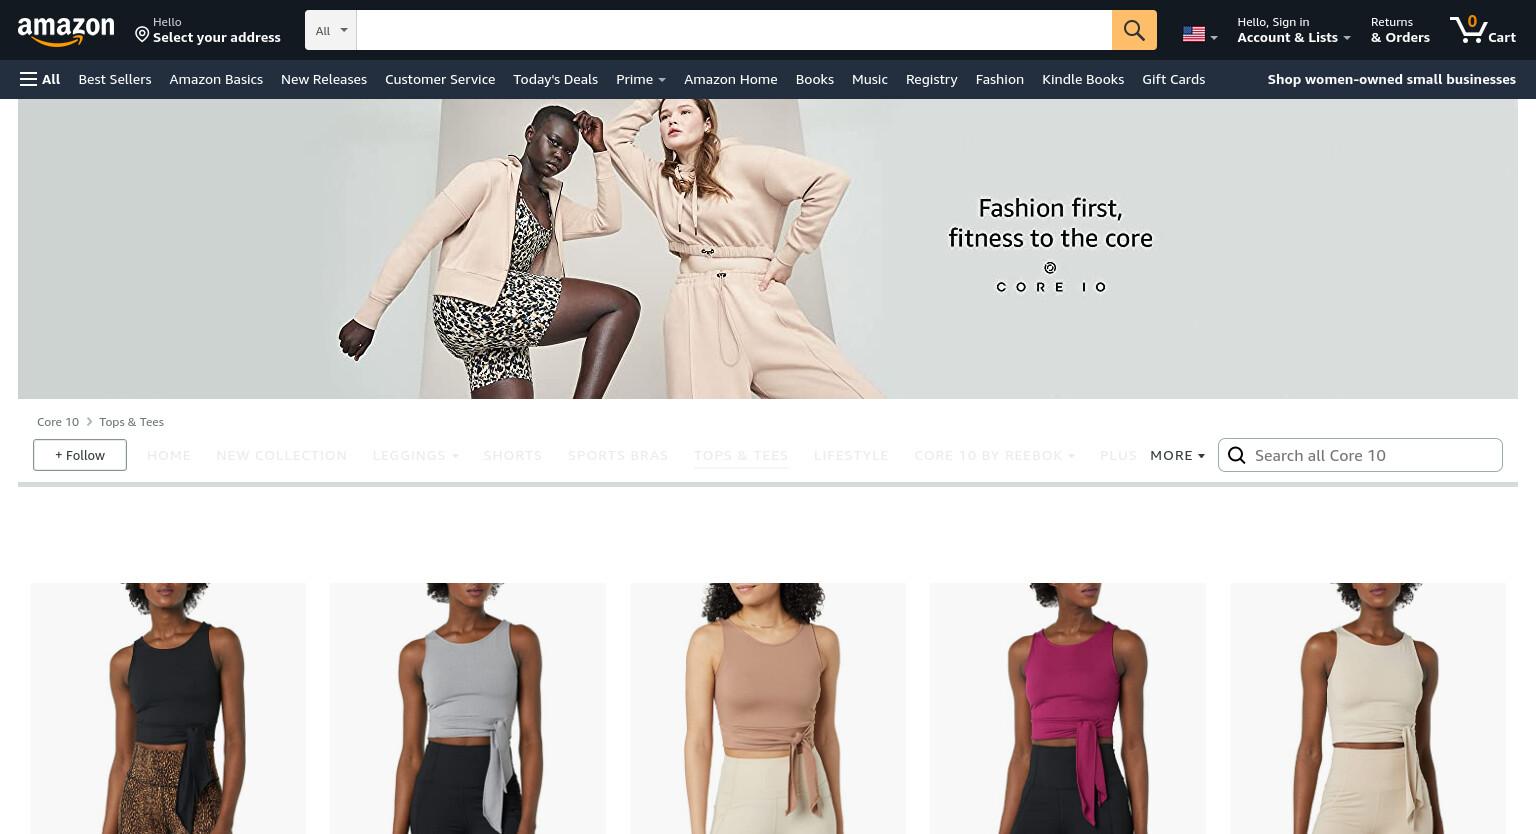Image resolution: width=1536 pixels, height=834 pixels.
Task: Click the Fashion first Core 10 banner
Action: tap(768, 249)
